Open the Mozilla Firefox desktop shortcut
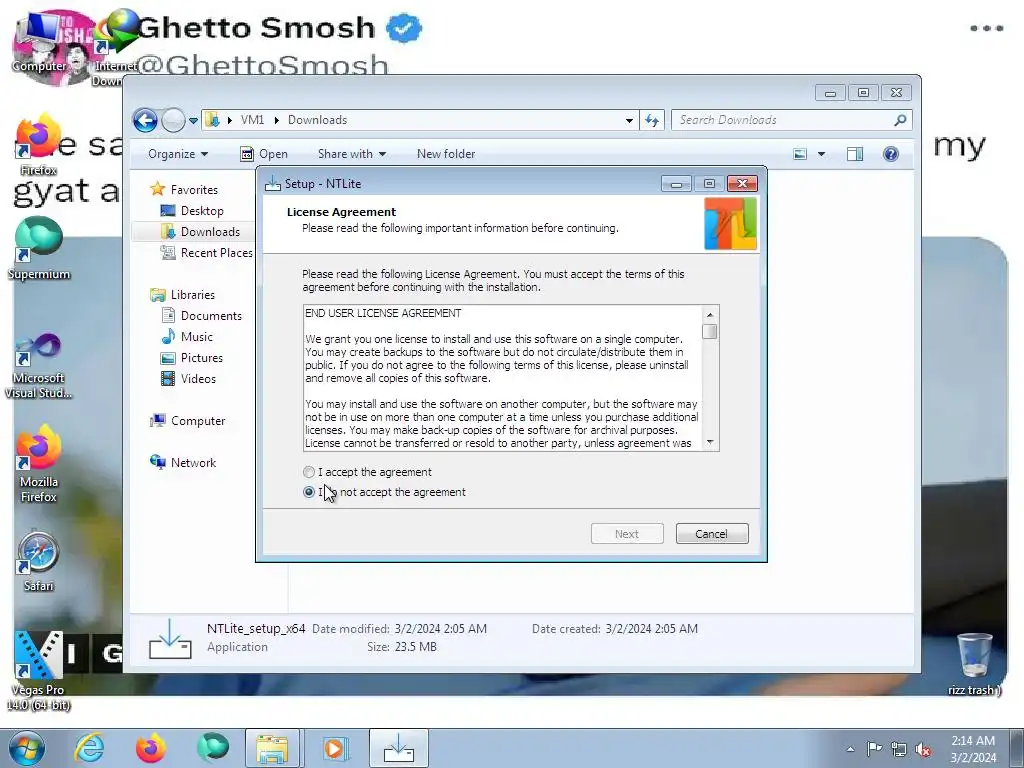This screenshot has width=1024, height=768. click(x=39, y=464)
